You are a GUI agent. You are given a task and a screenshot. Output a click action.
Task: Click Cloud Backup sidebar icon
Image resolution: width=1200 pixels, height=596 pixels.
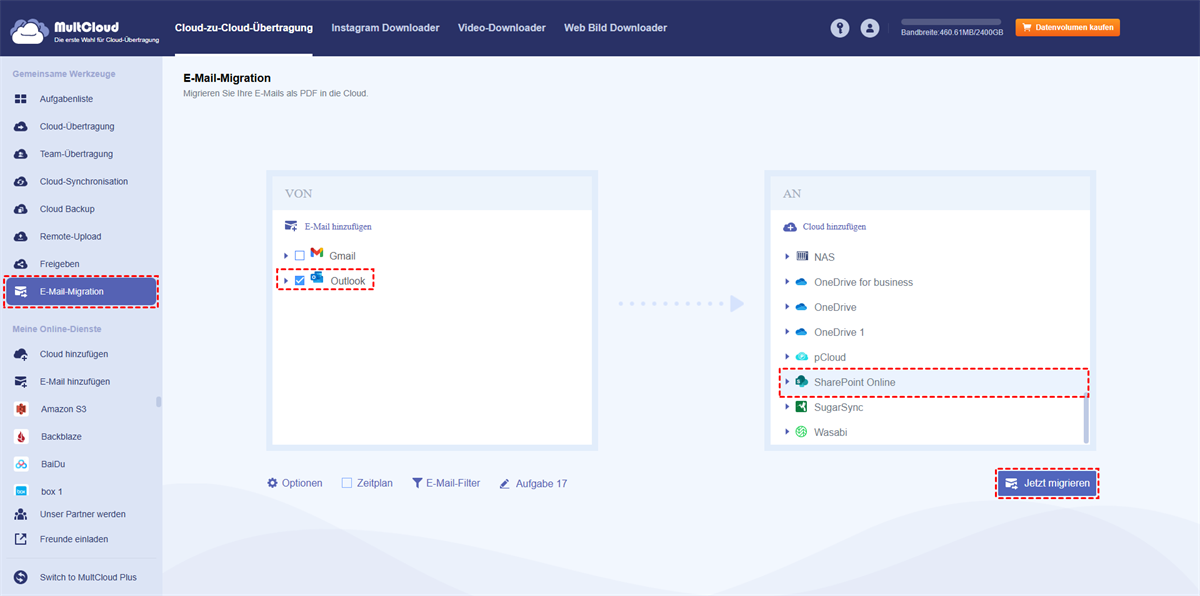point(21,209)
